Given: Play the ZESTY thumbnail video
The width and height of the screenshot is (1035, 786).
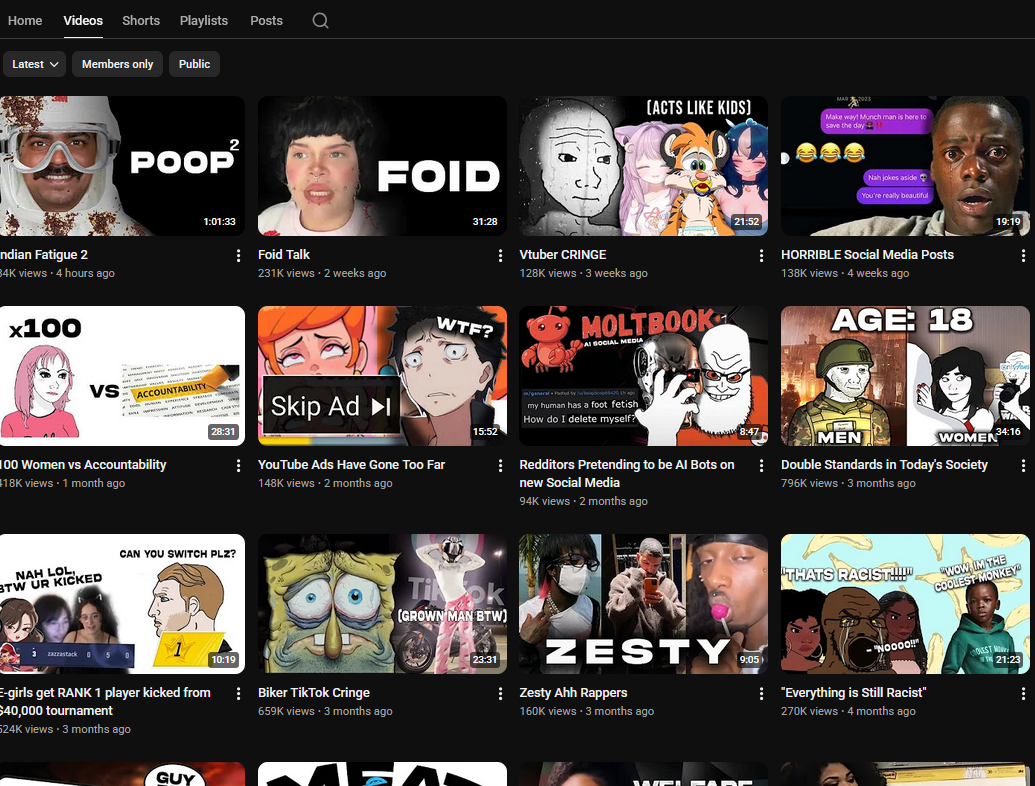Looking at the screenshot, I should [644, 605].
